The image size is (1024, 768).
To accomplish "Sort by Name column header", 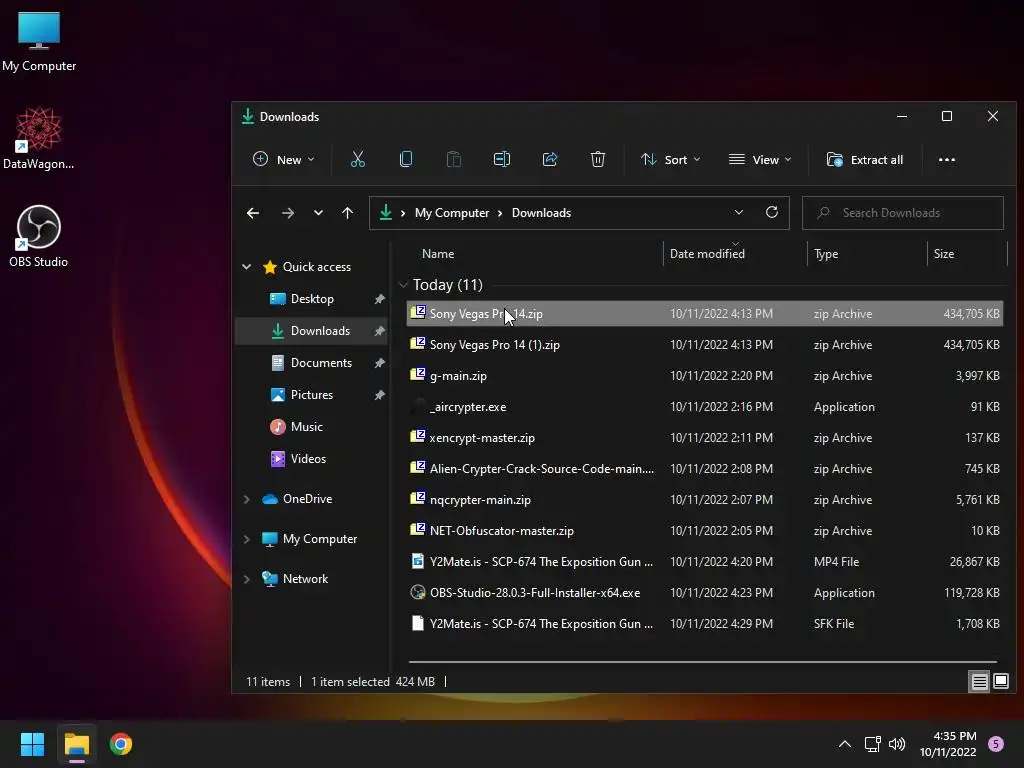I will [x=536, y=253].
